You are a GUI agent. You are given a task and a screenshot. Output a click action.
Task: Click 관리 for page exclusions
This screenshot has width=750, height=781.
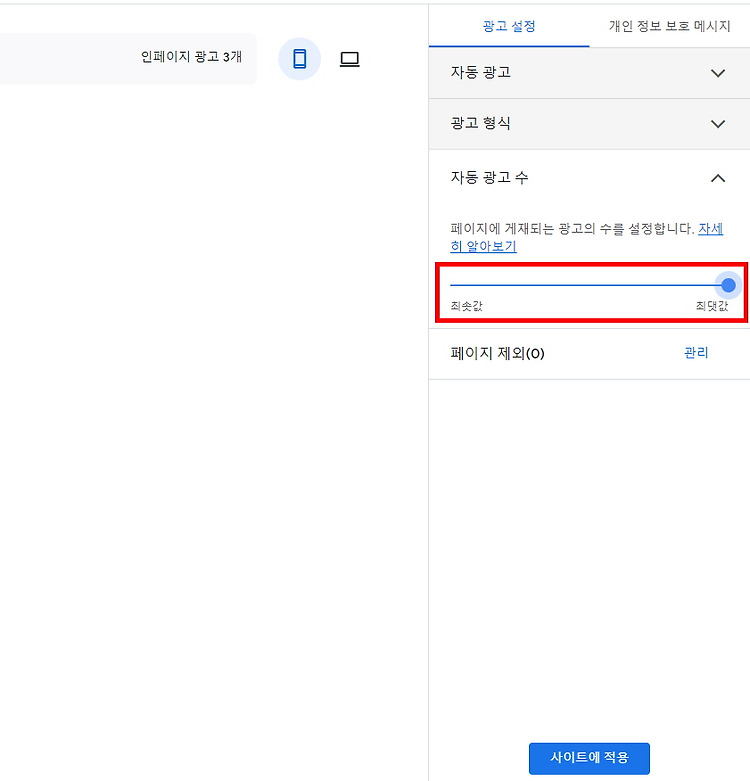tap(696, 353)
